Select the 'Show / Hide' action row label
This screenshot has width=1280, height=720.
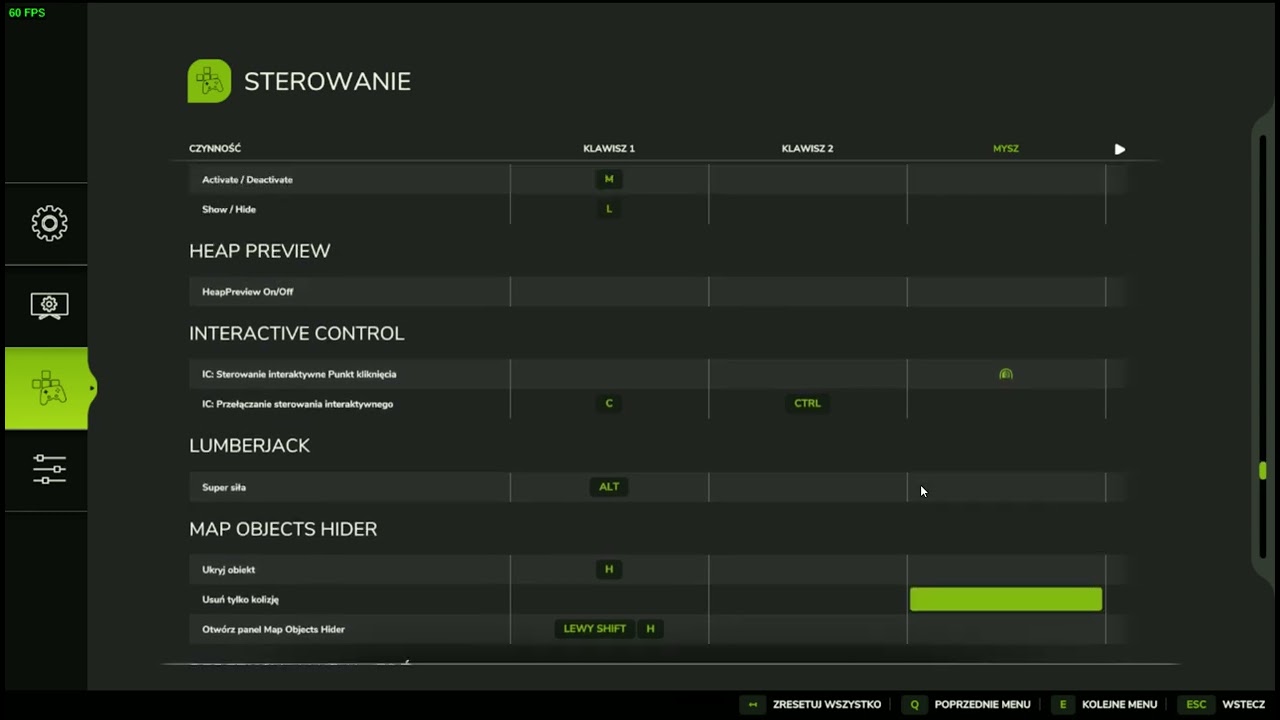click(x=229, y=210)
